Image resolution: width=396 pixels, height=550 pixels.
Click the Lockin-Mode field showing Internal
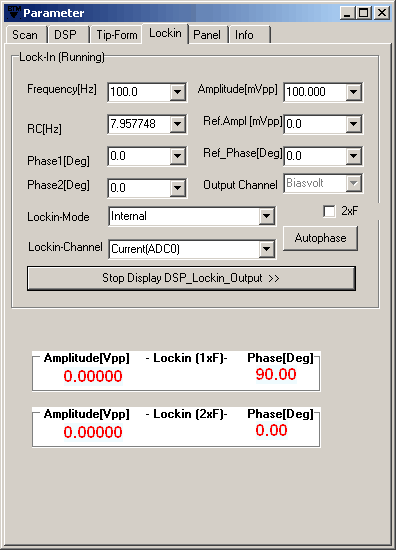coord(184,216)
